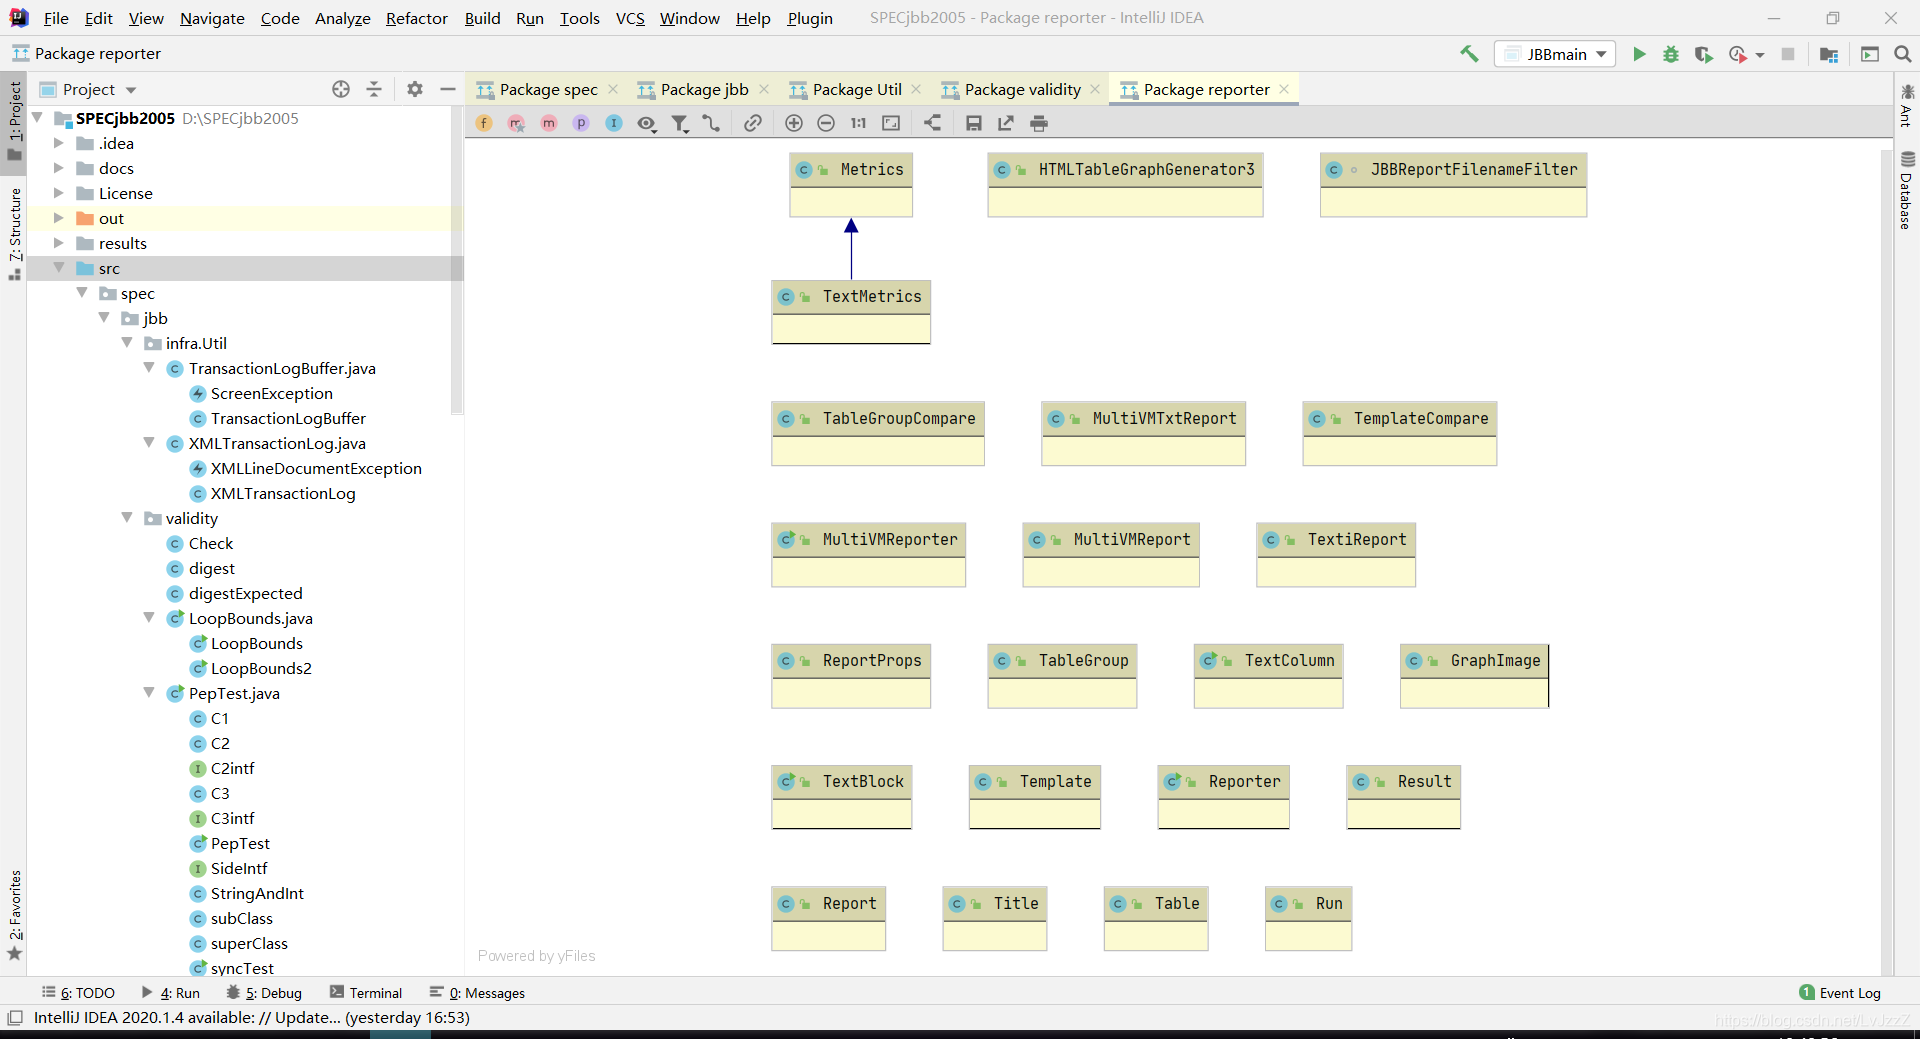Image resolution: width=1920 pixels, height=1039 pixels.
Task: Collapse the validity package
Action: pos(127,518)
